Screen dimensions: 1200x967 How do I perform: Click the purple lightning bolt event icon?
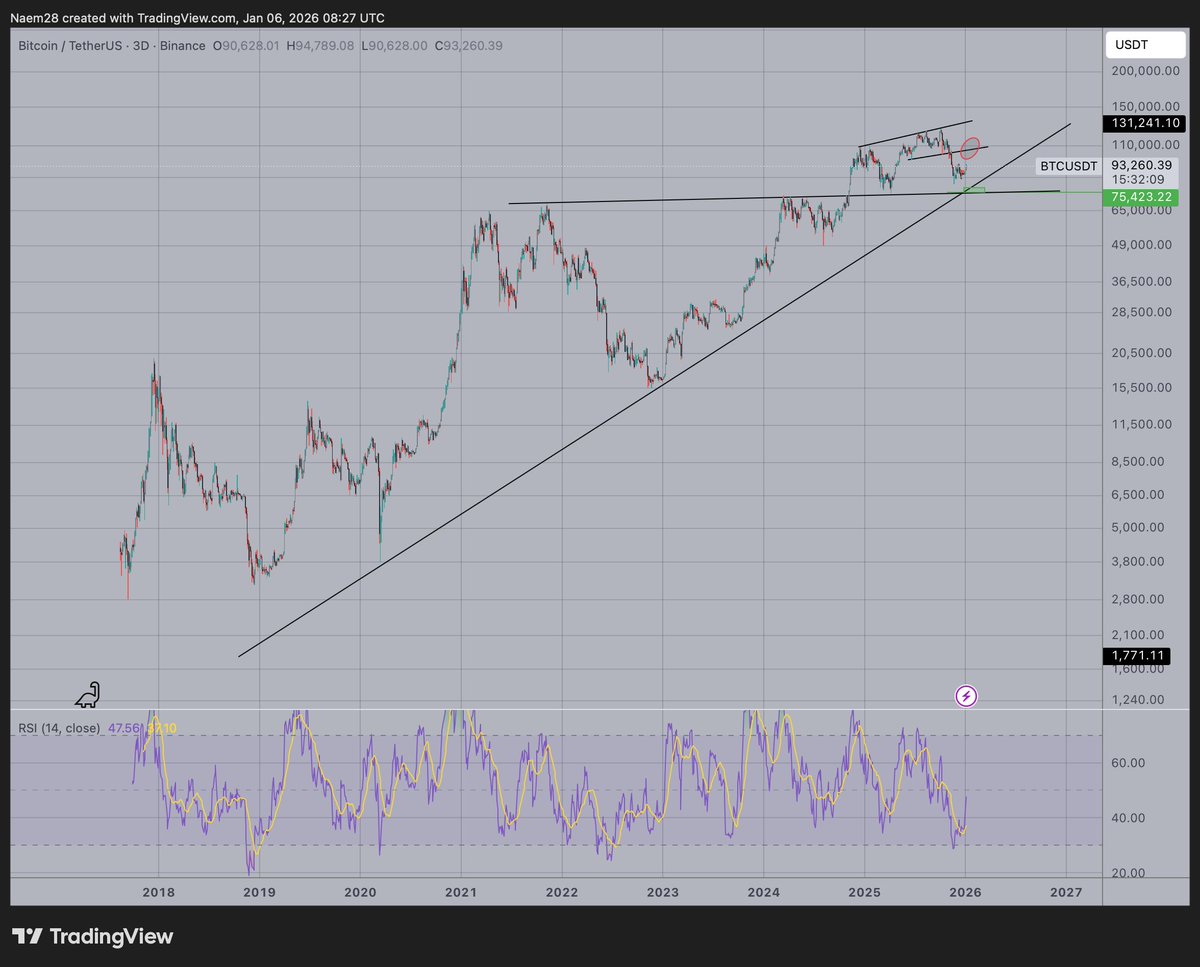(x=966, y=695)
